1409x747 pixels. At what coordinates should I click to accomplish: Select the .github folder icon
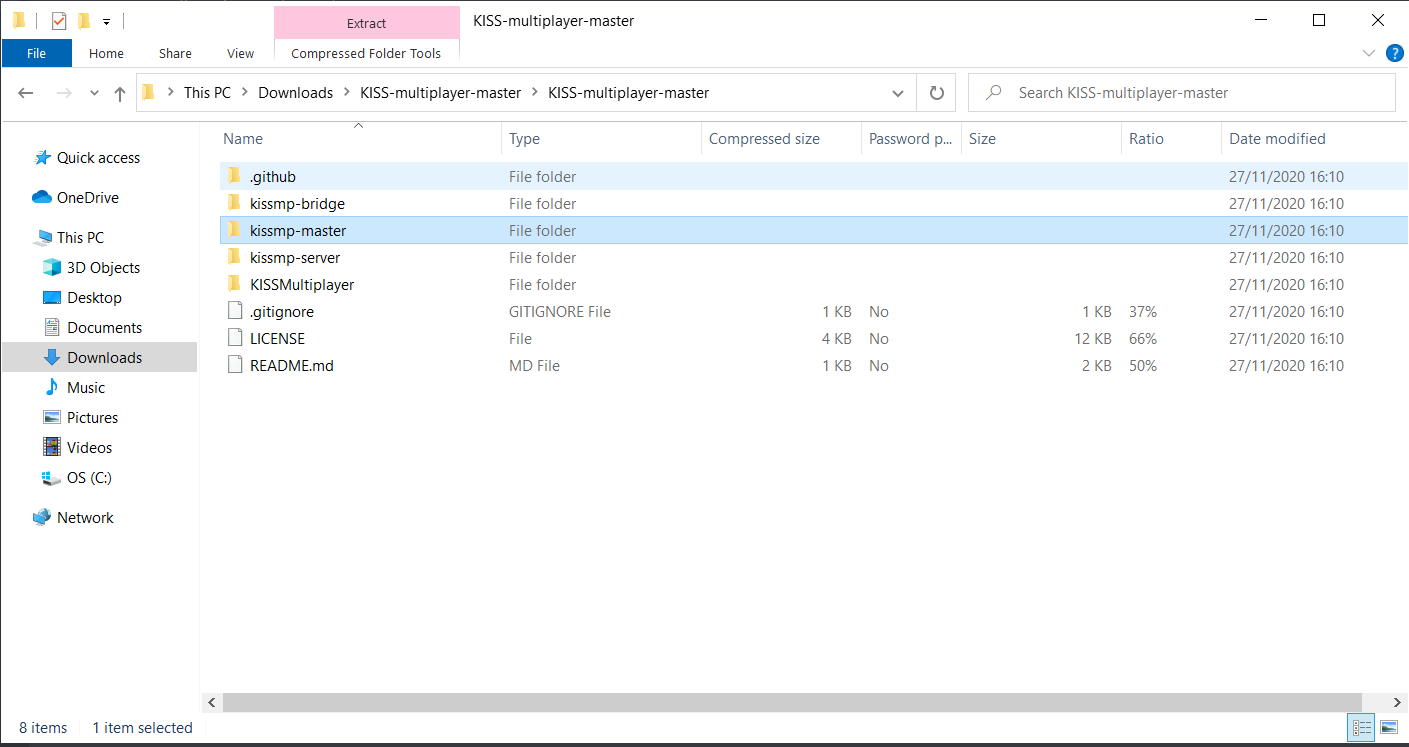coord(234,176)
